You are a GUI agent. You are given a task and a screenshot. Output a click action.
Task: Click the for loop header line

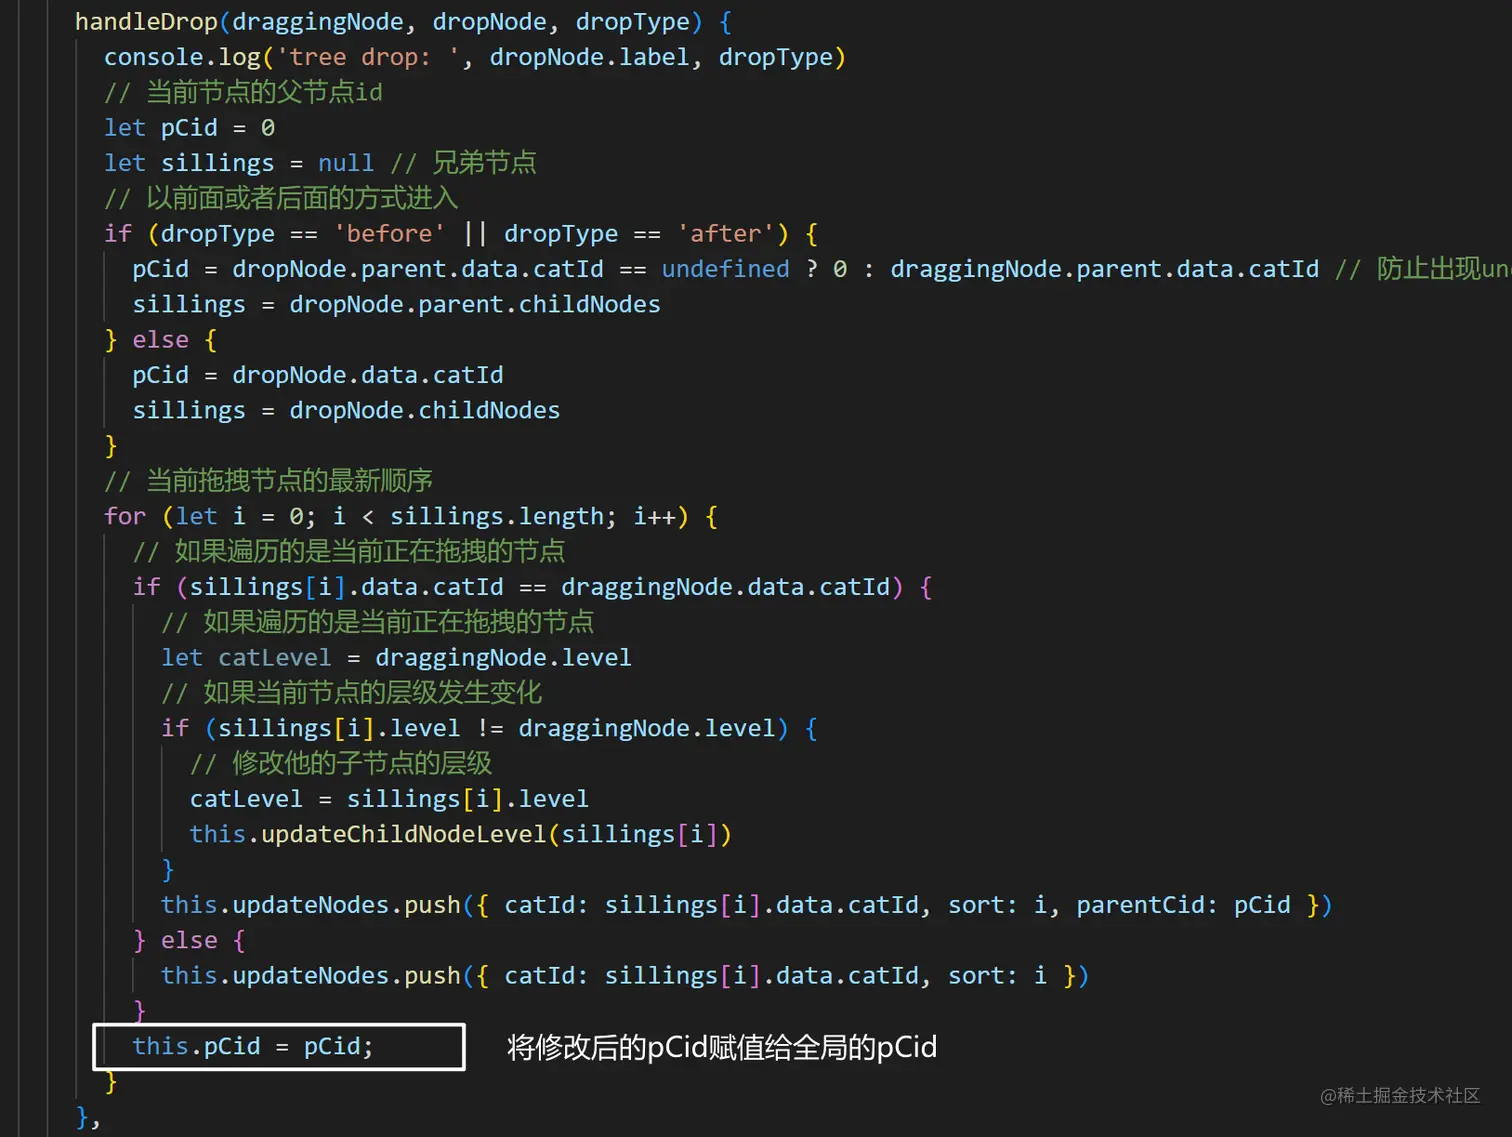point(411,516)
